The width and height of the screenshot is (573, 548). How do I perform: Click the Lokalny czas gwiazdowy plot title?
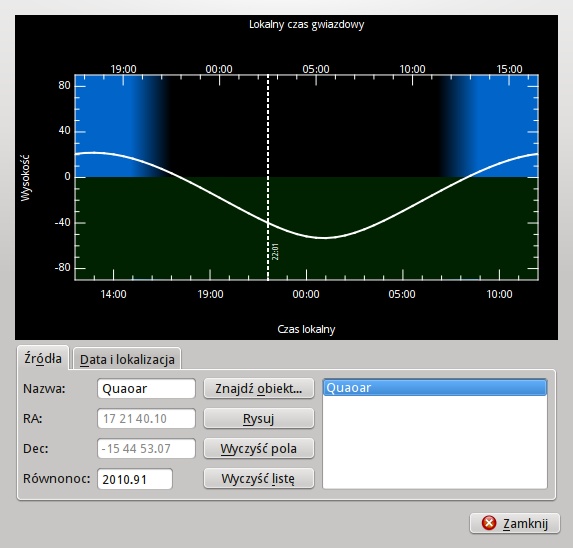[307, 24]
